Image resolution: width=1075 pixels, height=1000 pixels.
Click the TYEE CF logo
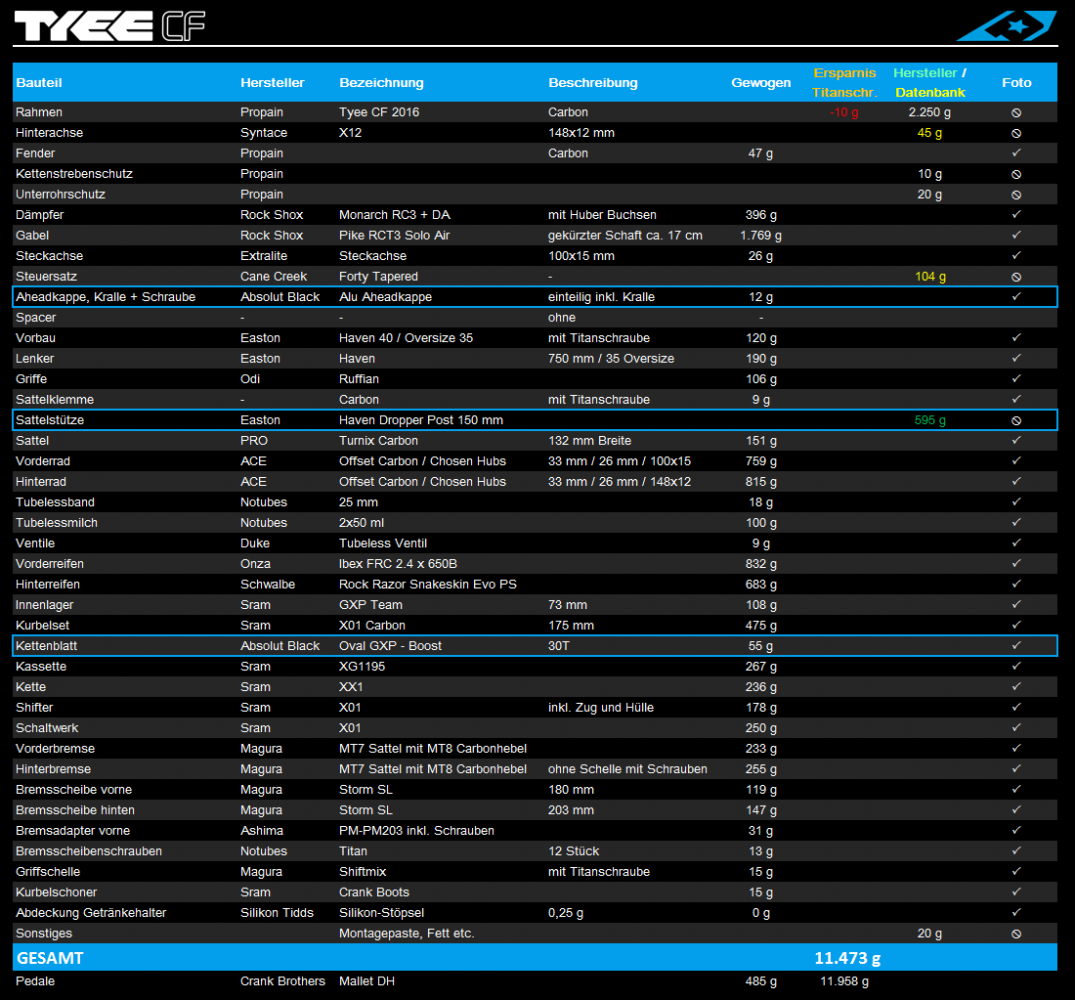click(109, 26)
